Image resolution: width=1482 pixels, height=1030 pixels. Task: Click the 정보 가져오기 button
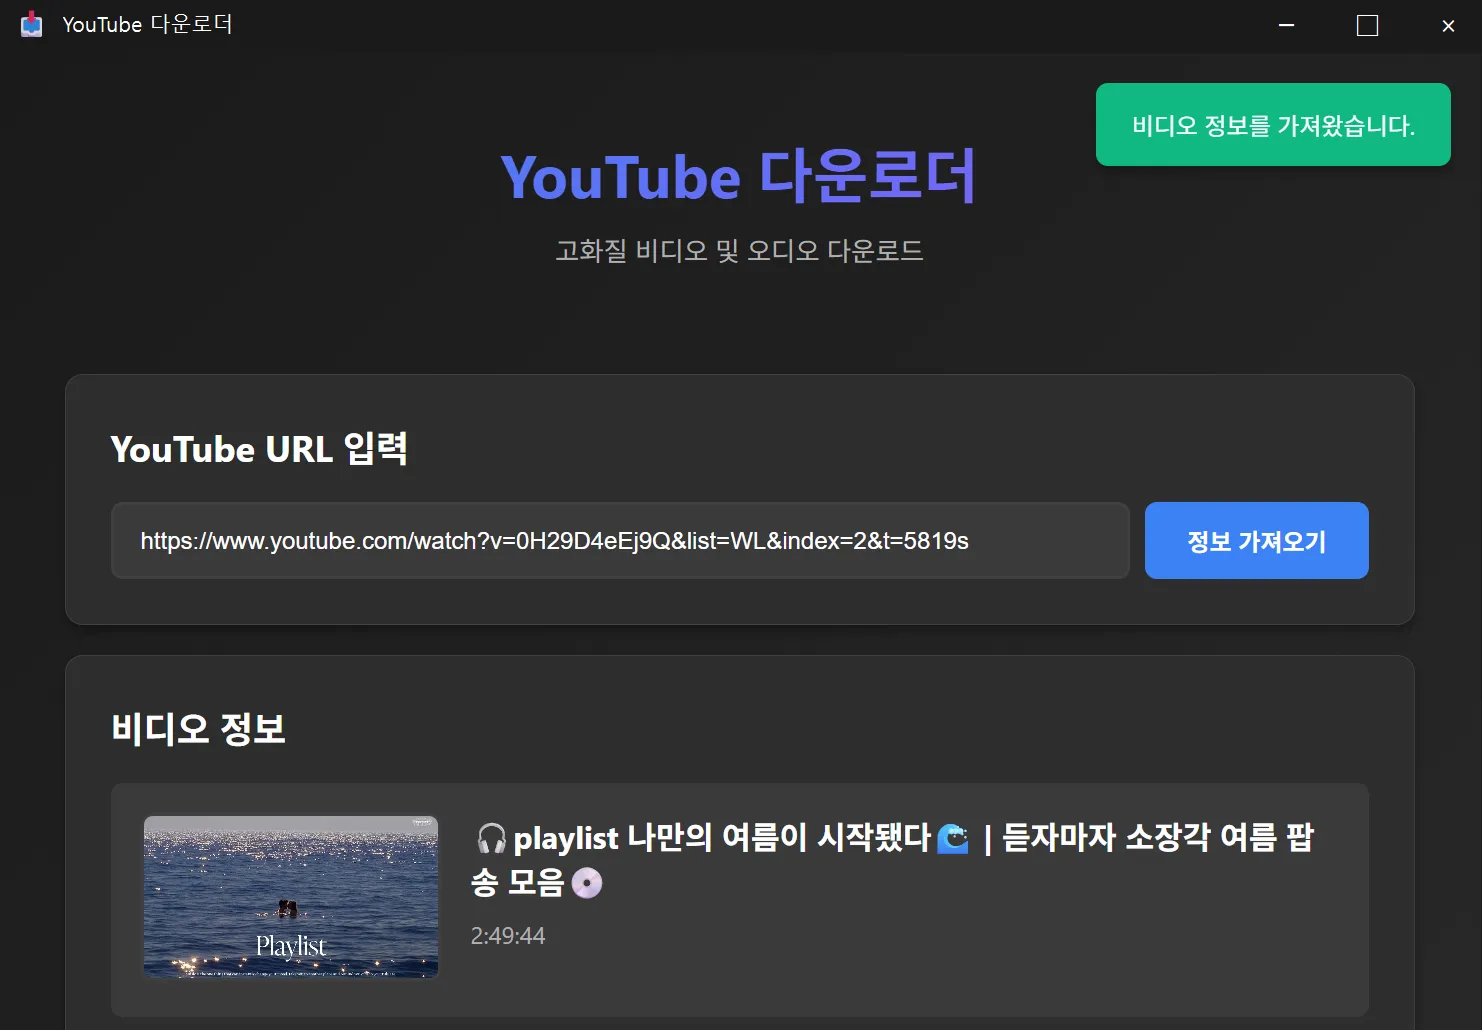1256,540
